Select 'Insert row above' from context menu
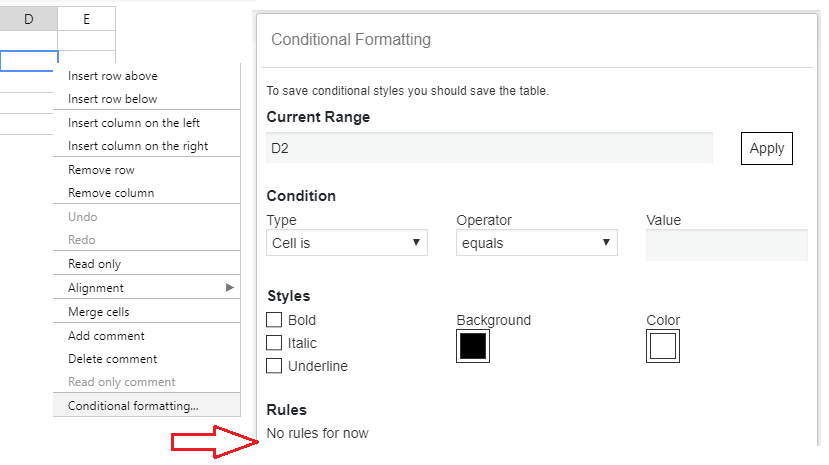 tap(112, 76)
